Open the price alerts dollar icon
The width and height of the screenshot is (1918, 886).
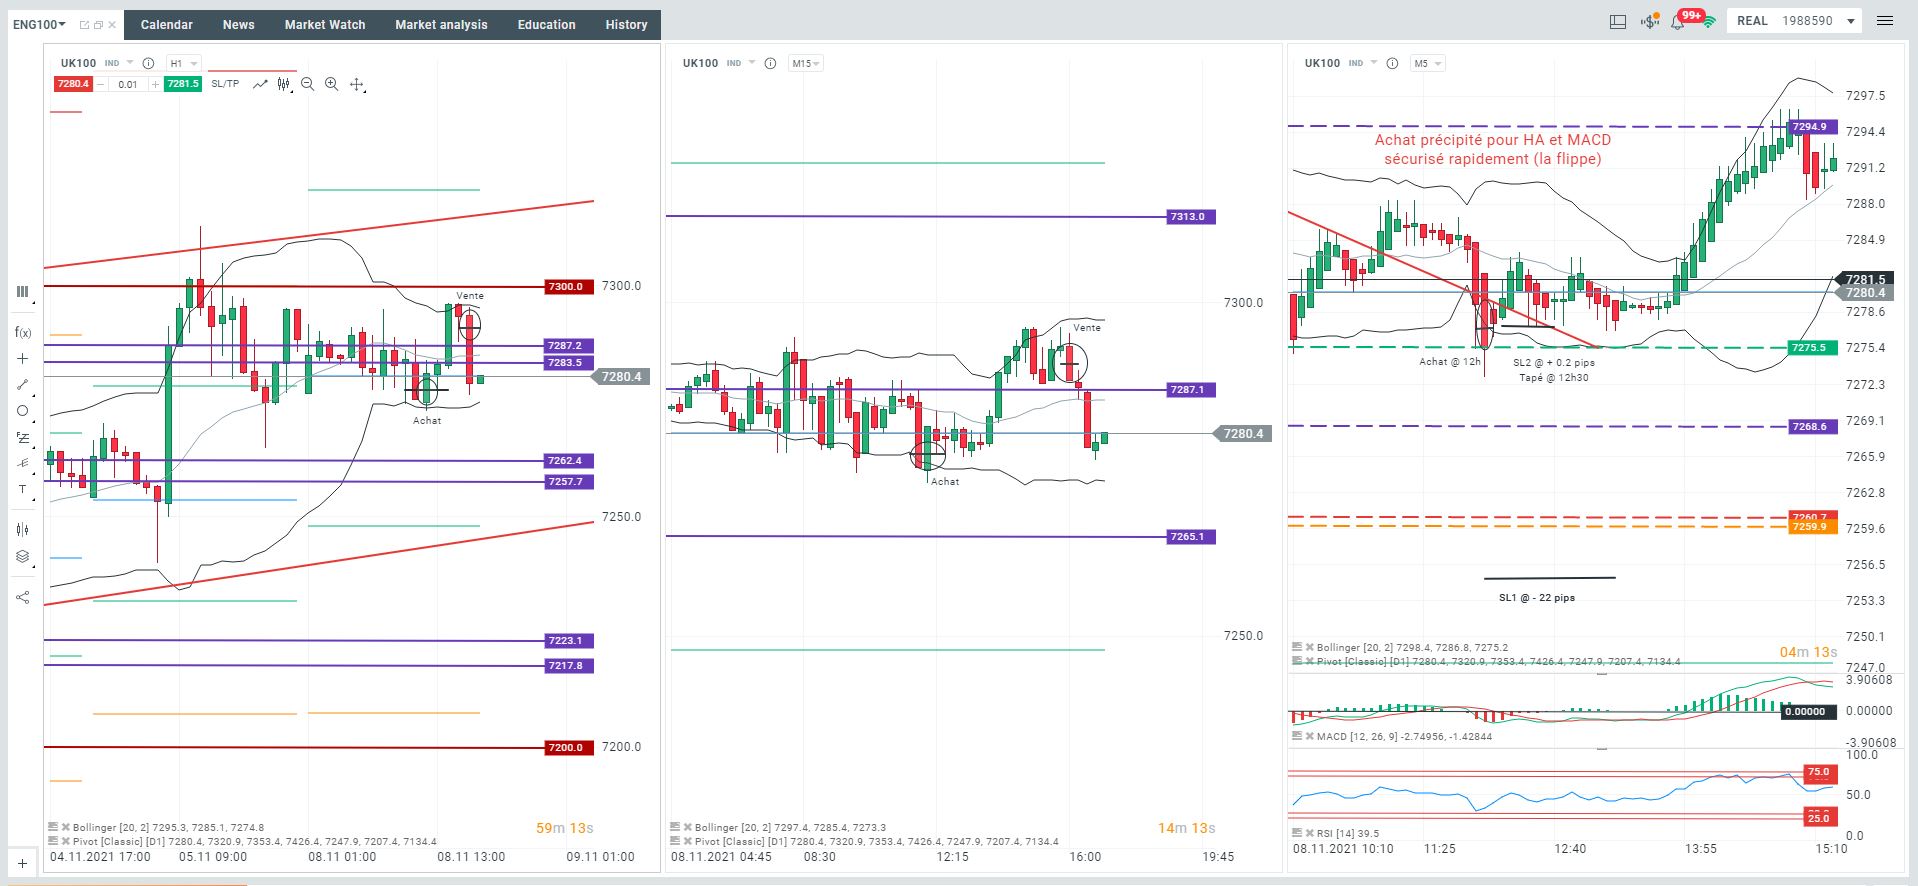1649,21
